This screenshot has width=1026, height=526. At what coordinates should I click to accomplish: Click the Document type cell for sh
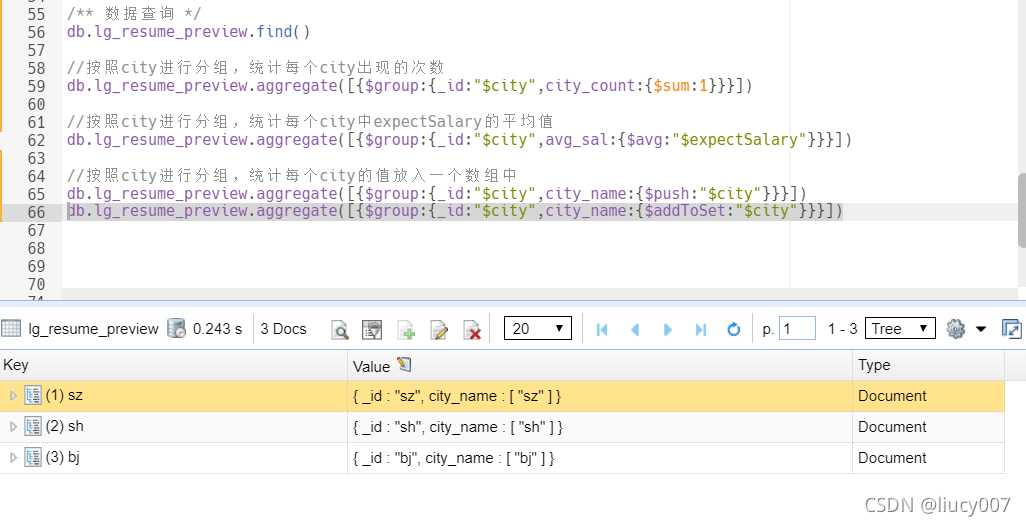point(928,427)
